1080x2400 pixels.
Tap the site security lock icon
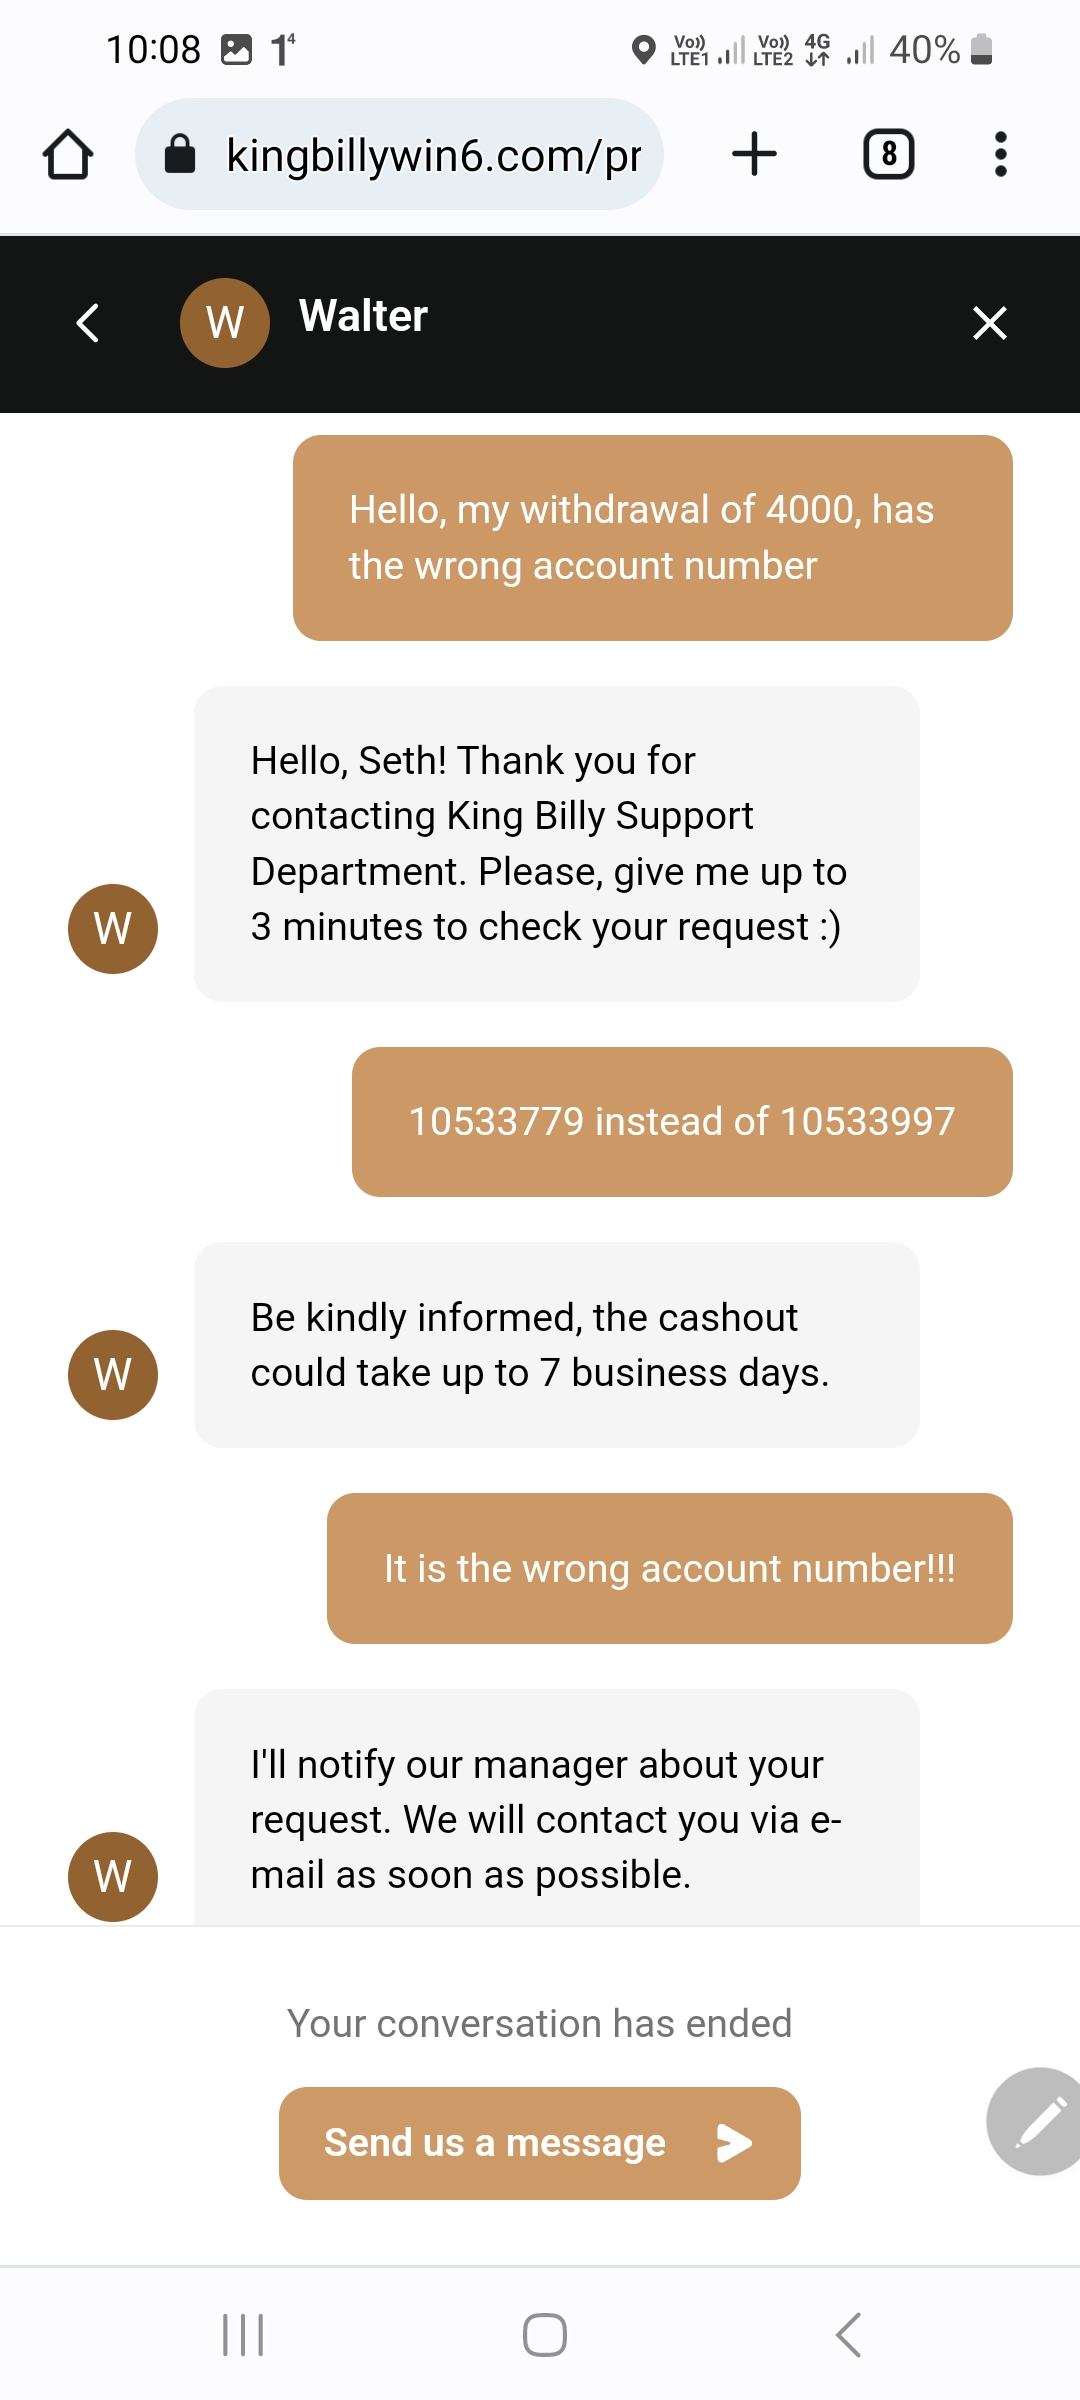(x=180, y=155)
